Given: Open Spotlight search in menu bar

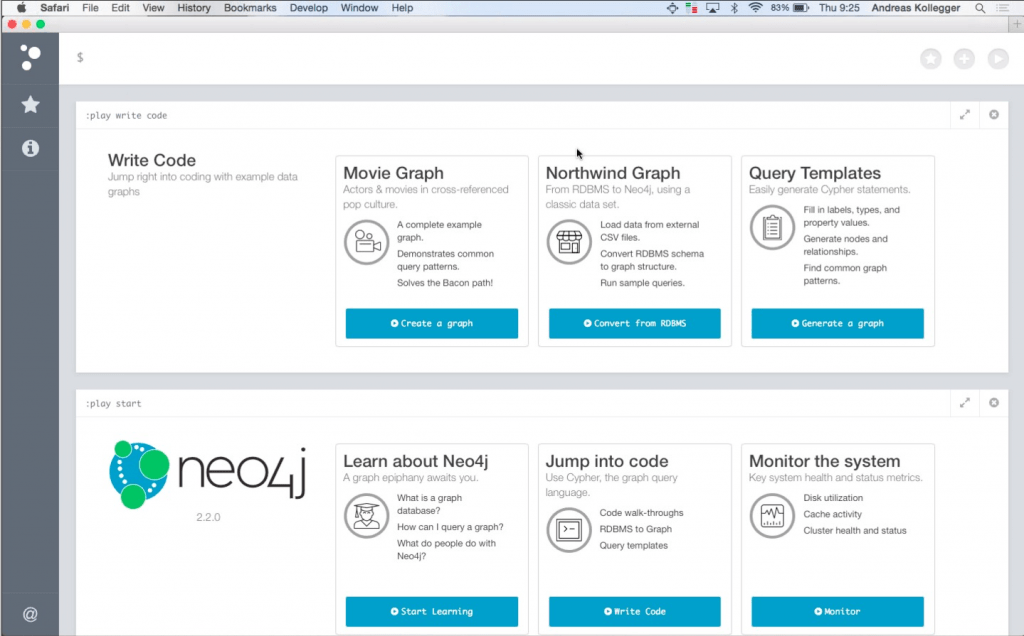Looking at the screenshot, I should coord(980,8).
